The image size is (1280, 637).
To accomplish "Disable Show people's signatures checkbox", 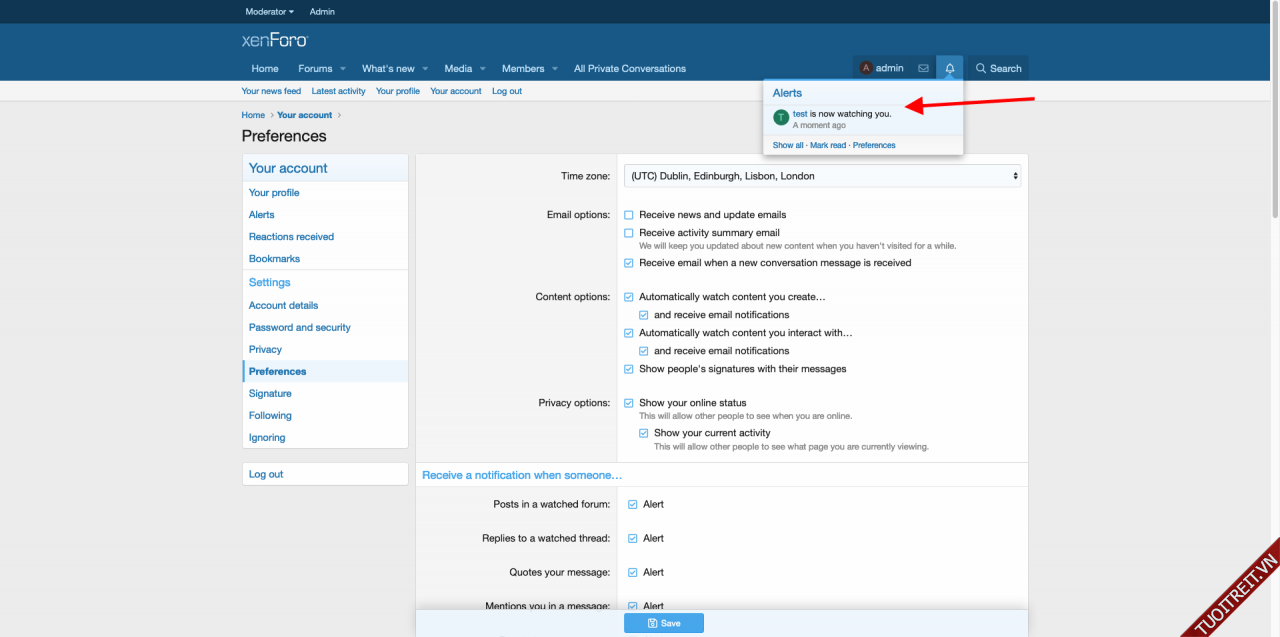I will pyautogui.click(x=629, y=369).
